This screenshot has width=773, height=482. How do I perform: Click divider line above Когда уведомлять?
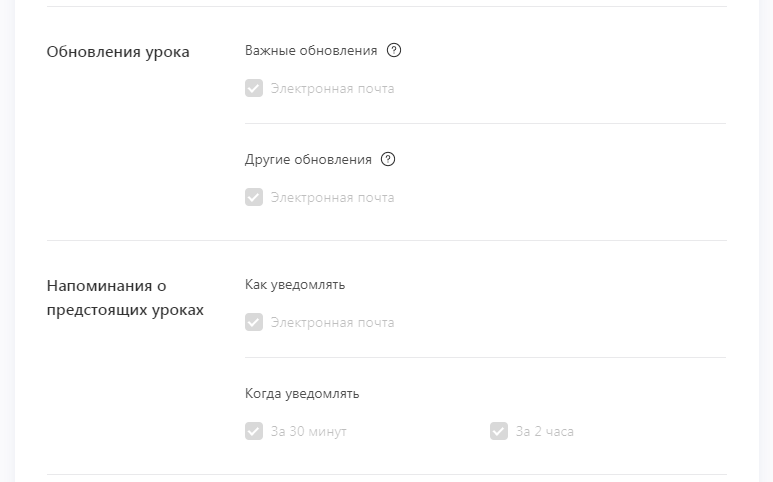click(x=486, y=358)
